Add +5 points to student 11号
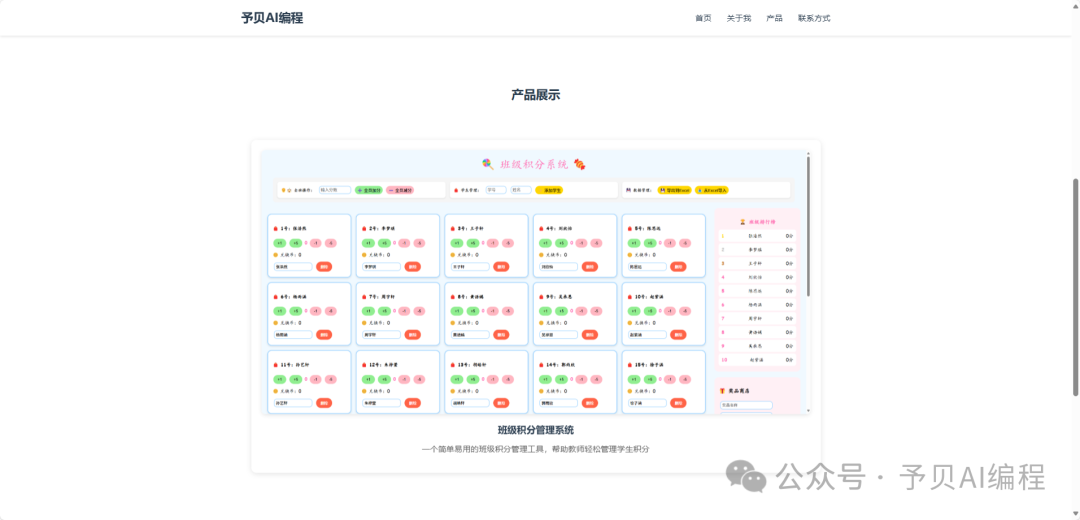This screenshot has height=520, width=1080. [x=295, y=379]
